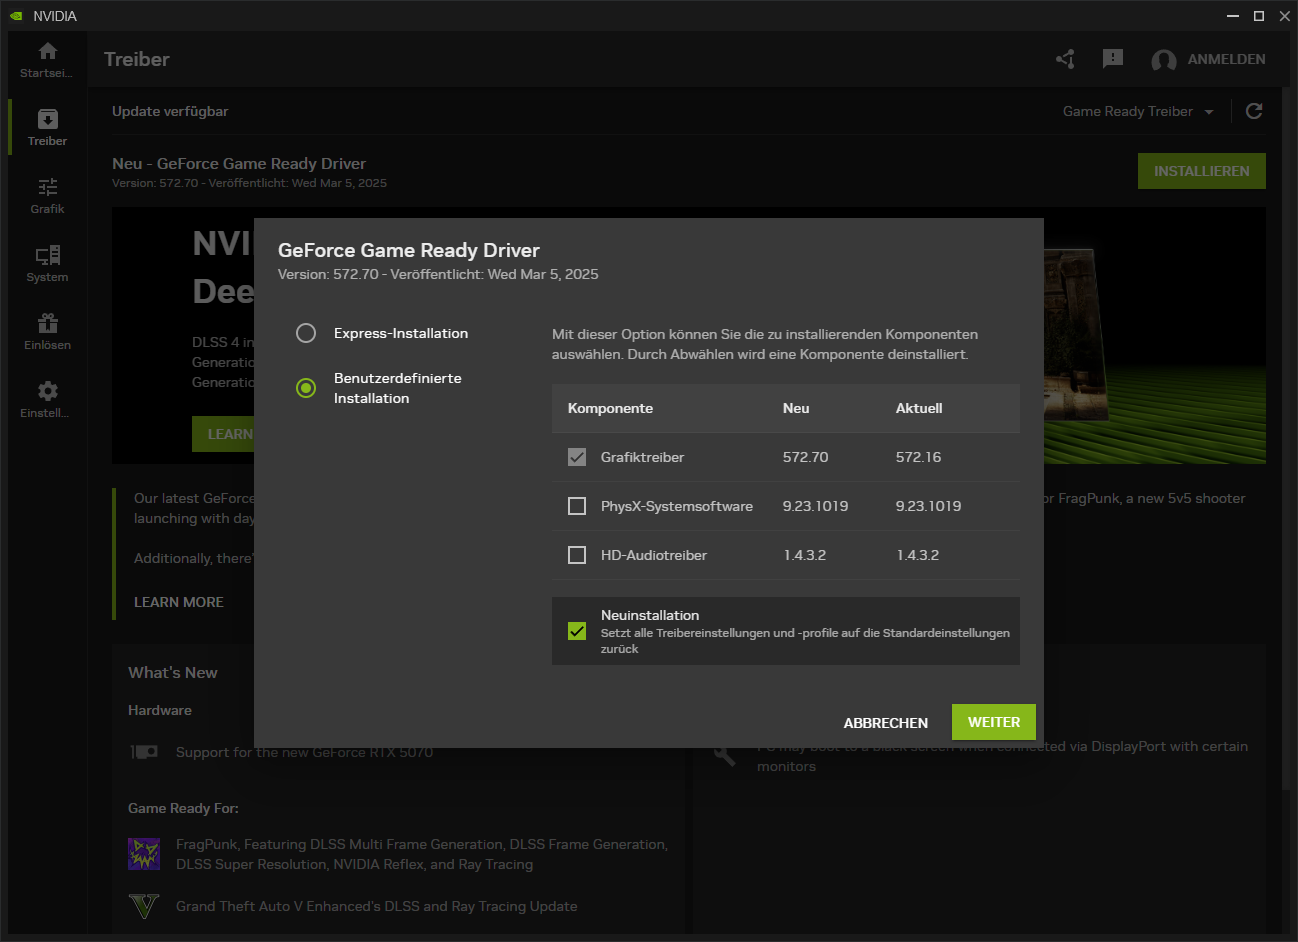Click the What's New heading
The image size is (1298, 942).
pos(173,673)
